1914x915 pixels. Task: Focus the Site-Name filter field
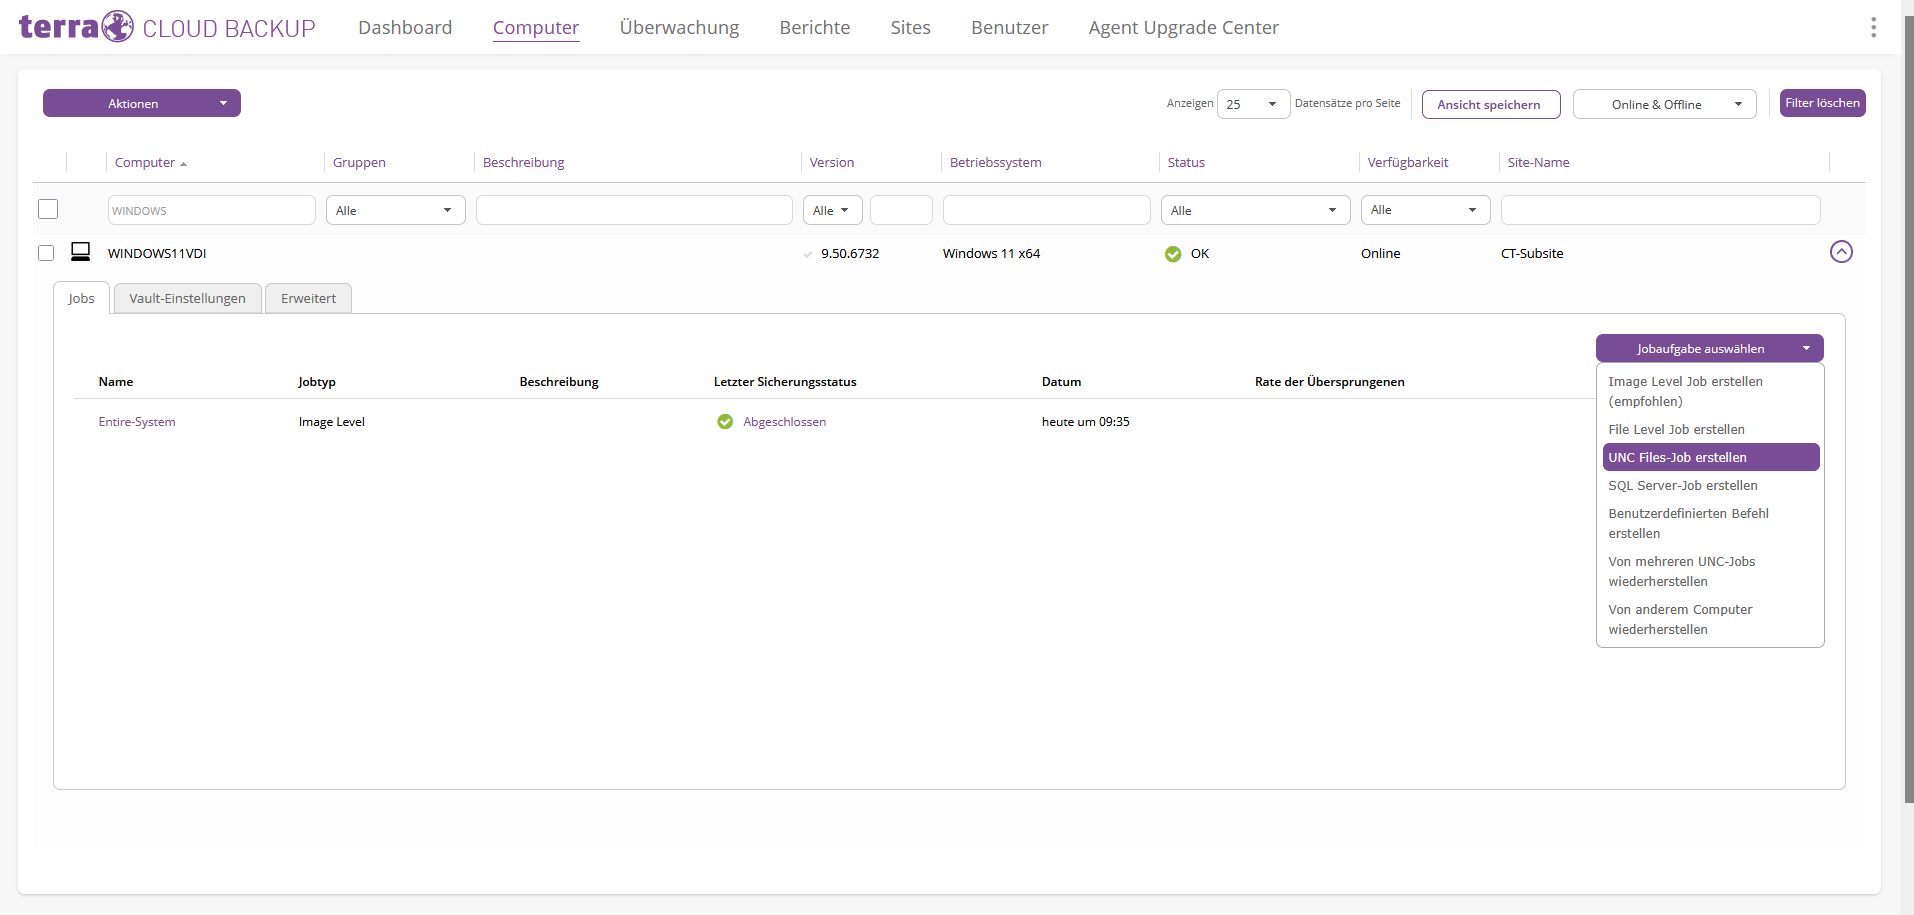pos(1660,210)
